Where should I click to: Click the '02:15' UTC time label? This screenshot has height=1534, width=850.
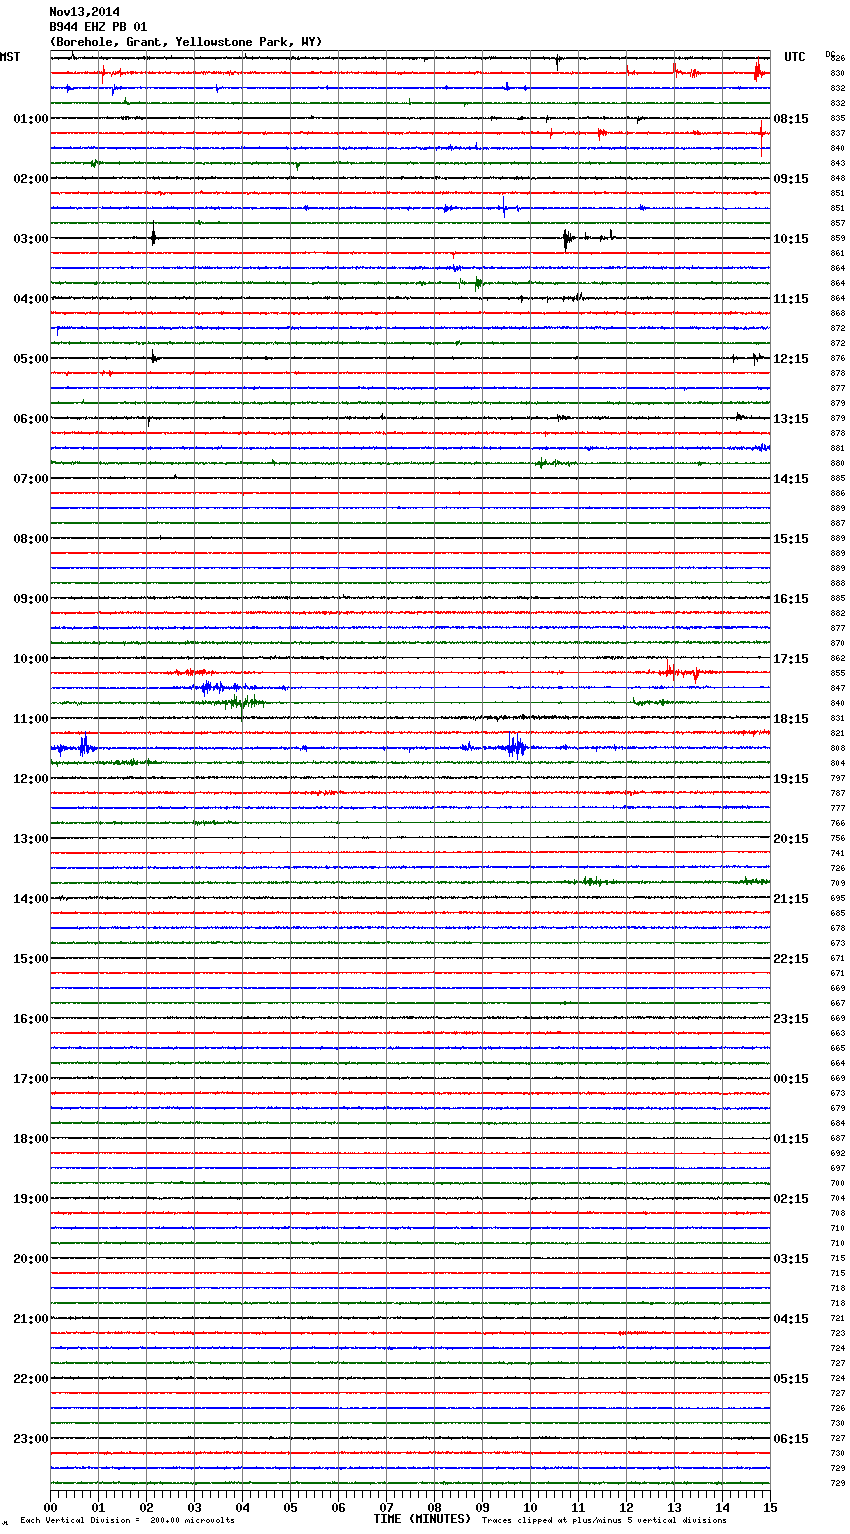[x=791, y=1199]
